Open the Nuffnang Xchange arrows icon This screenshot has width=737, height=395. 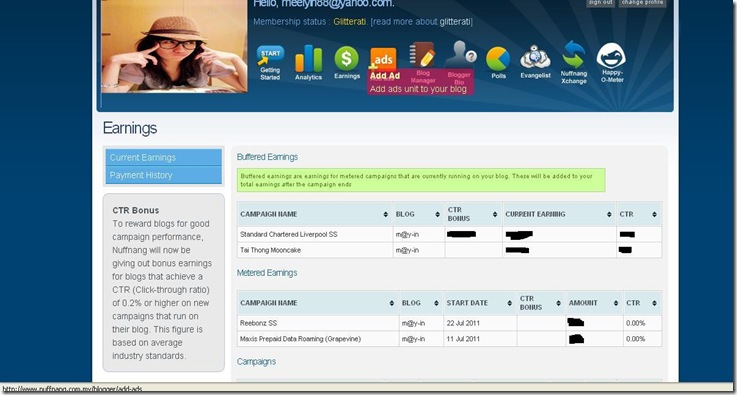pyautogui.click(x=574, y=62)
